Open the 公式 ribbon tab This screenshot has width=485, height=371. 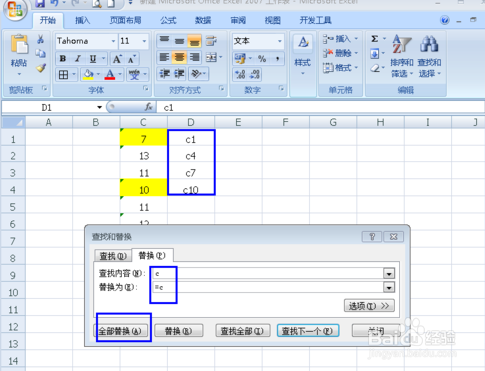click(168, 20)
